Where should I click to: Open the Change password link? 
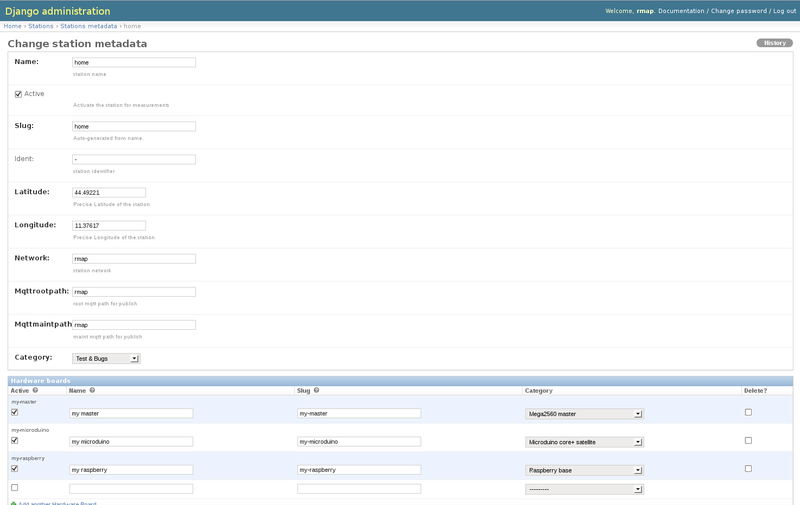(738, 11)
